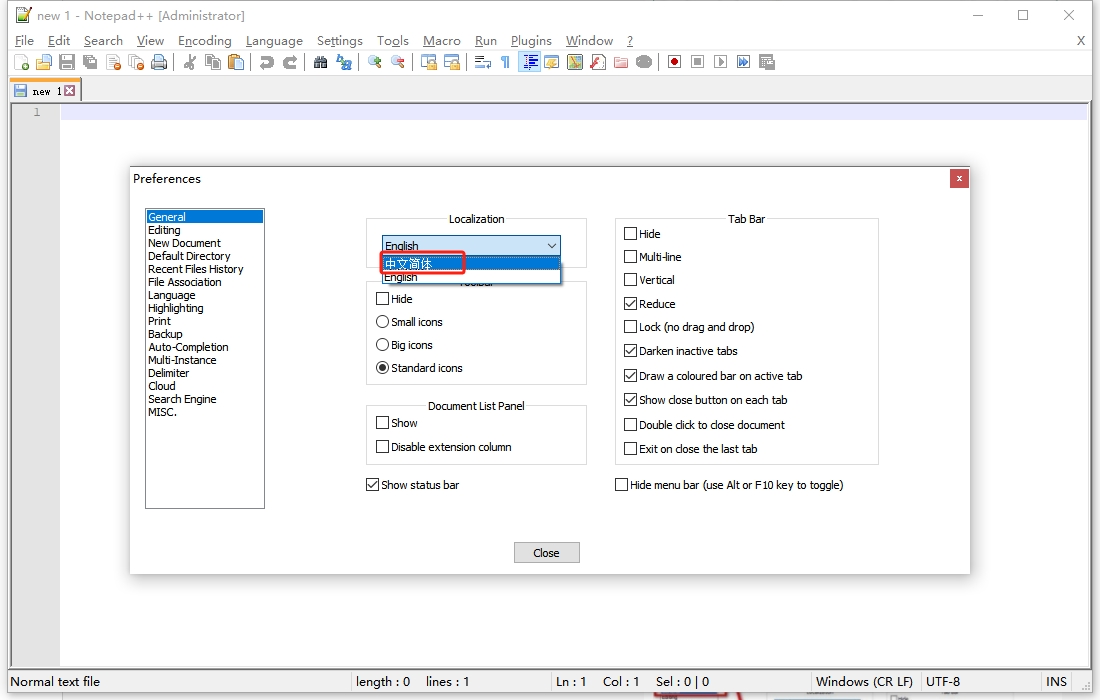The width and height of the screenshot is (1100, 700).
Task: Click the Save All toolbar icon
Action: [90, 62]
